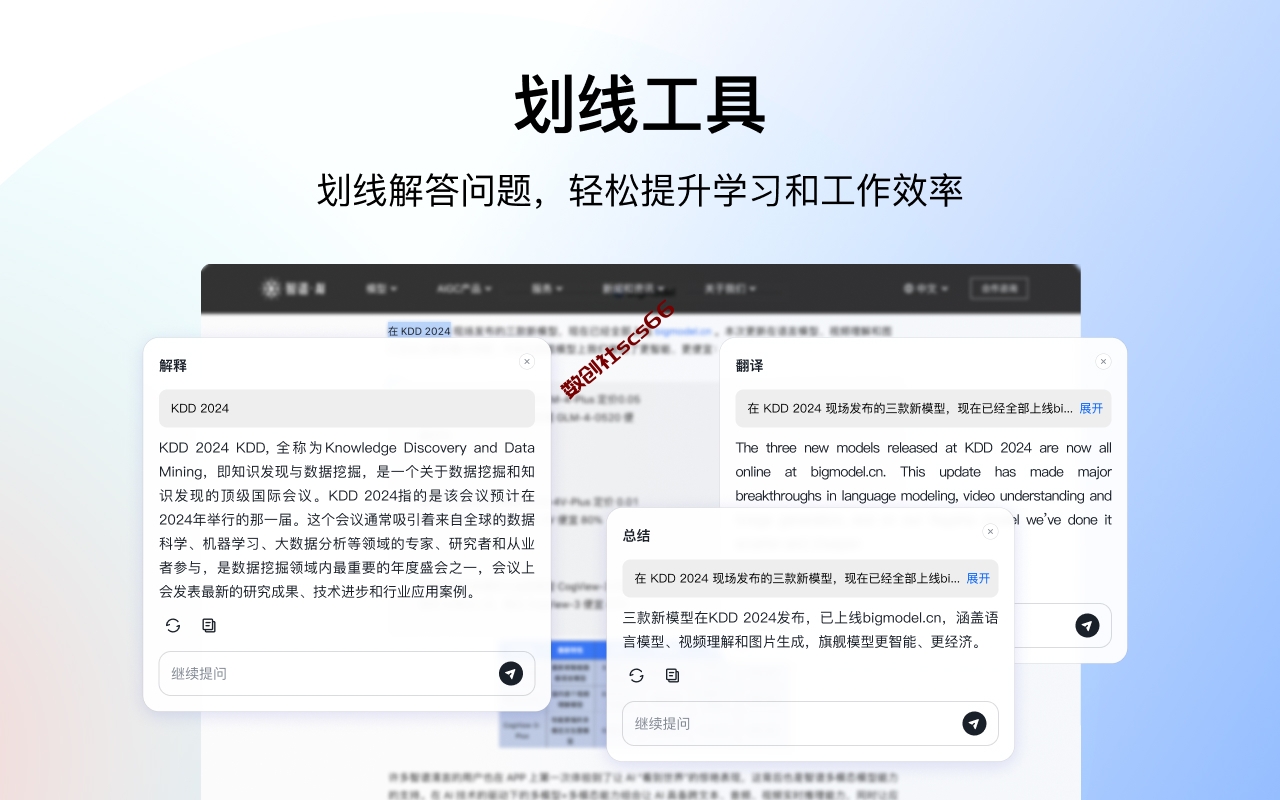Click the 翻译 panel title
Screen dimensions: 1280x800
[749, 366]
